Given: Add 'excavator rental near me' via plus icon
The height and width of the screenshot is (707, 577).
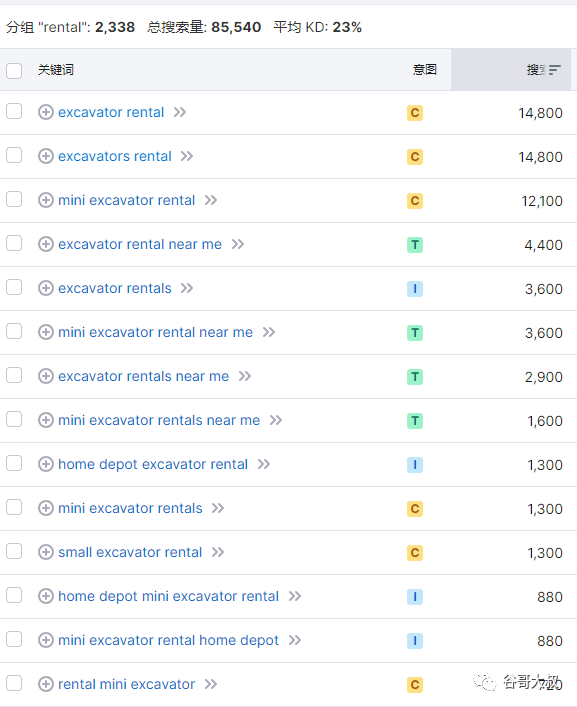Looking at the screenshot, I should [46, 244].
